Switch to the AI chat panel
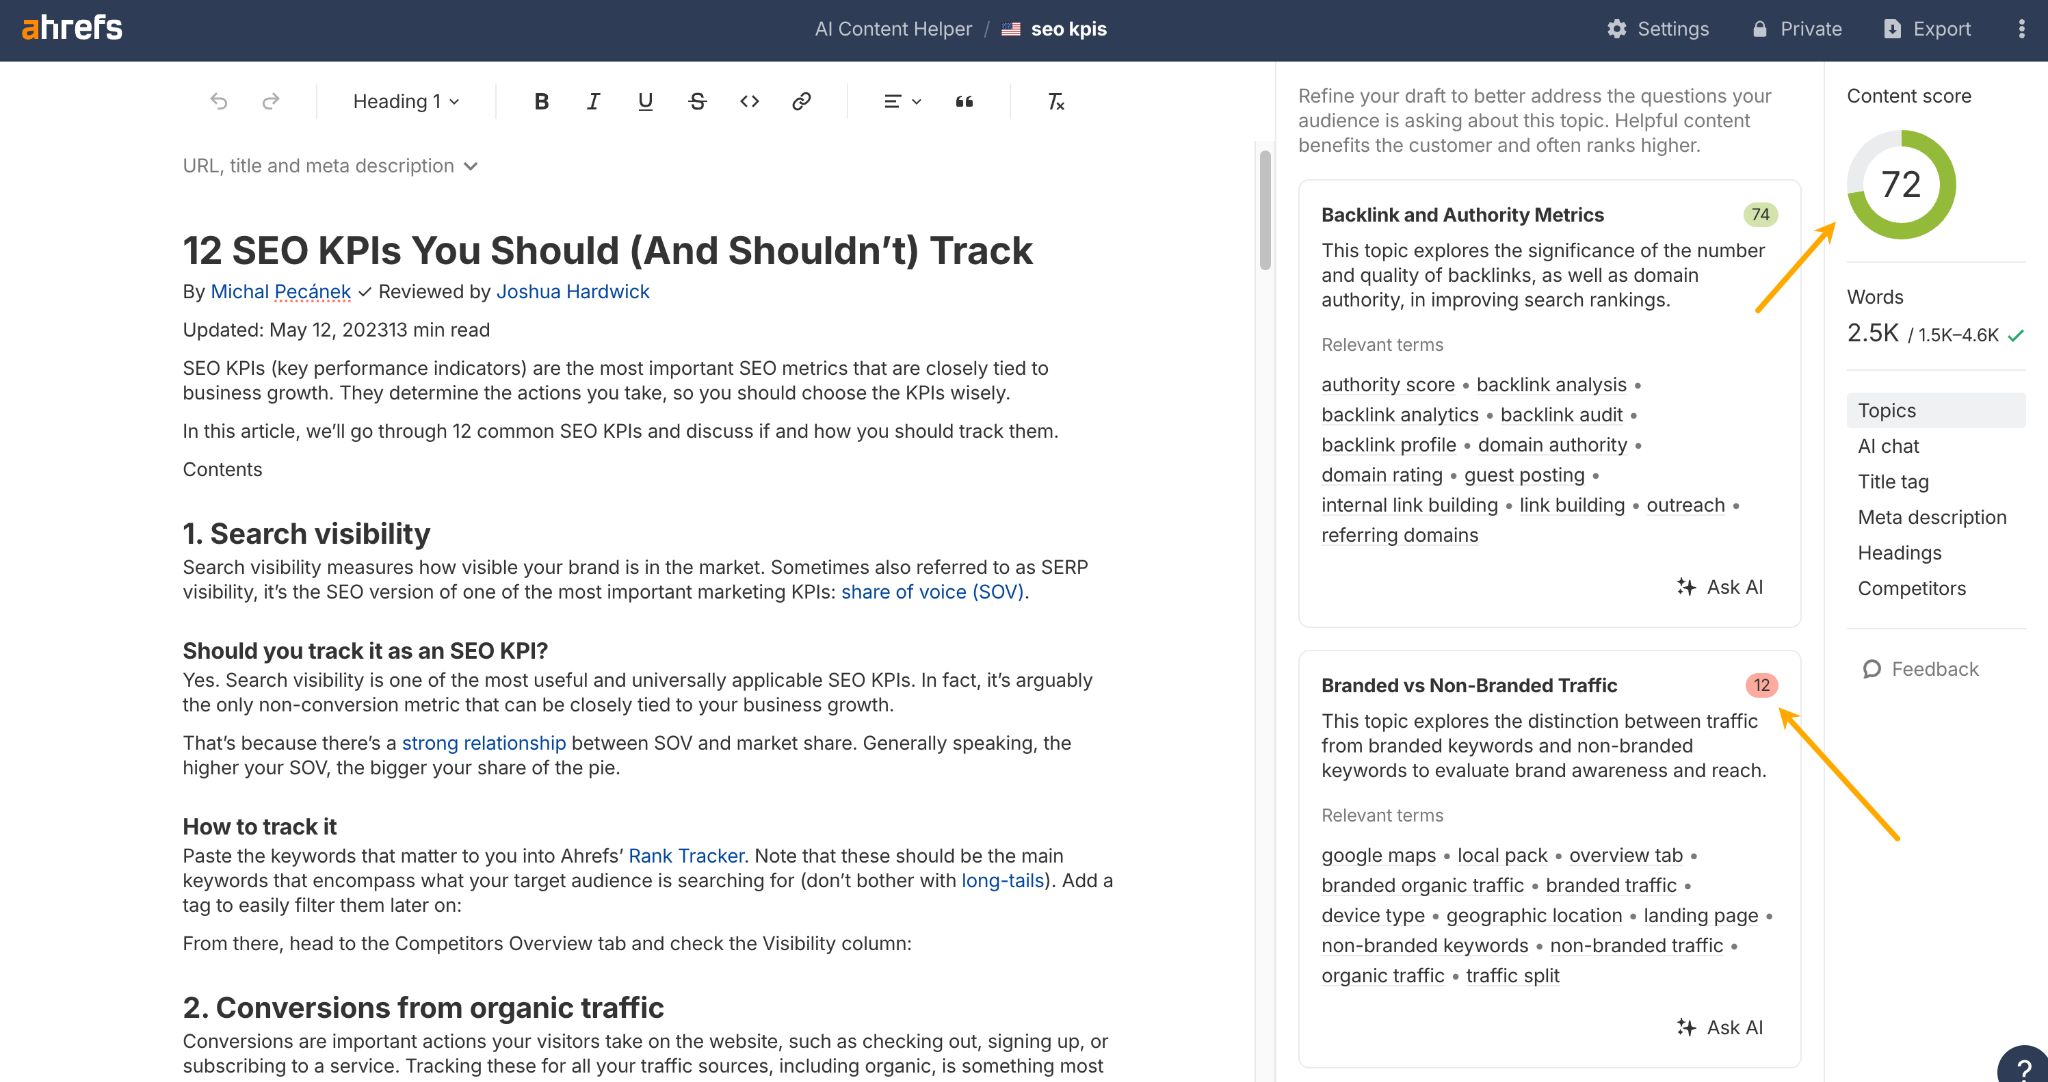This screenshot has height=1082, width=2048. tap(1888, 446)
